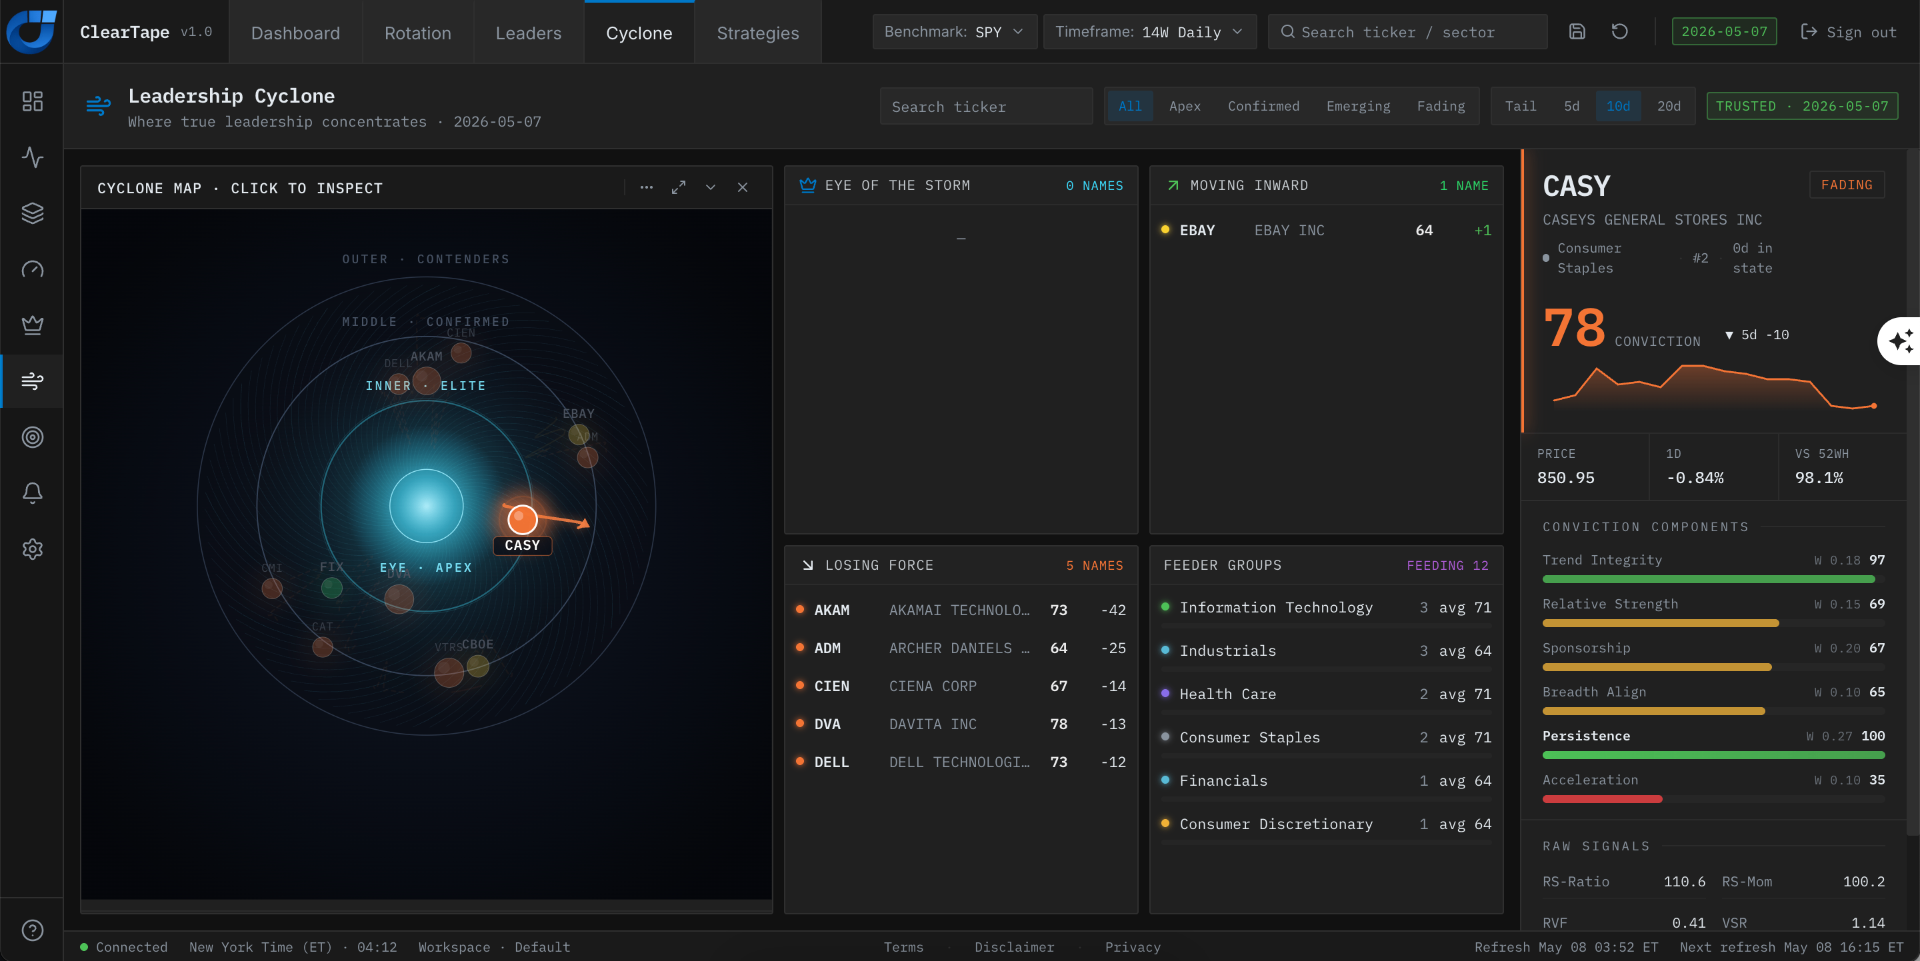Screen dimensions: 1920x961
Task: Expand Consumer Discretionary feeder group
Action: 1326,824
